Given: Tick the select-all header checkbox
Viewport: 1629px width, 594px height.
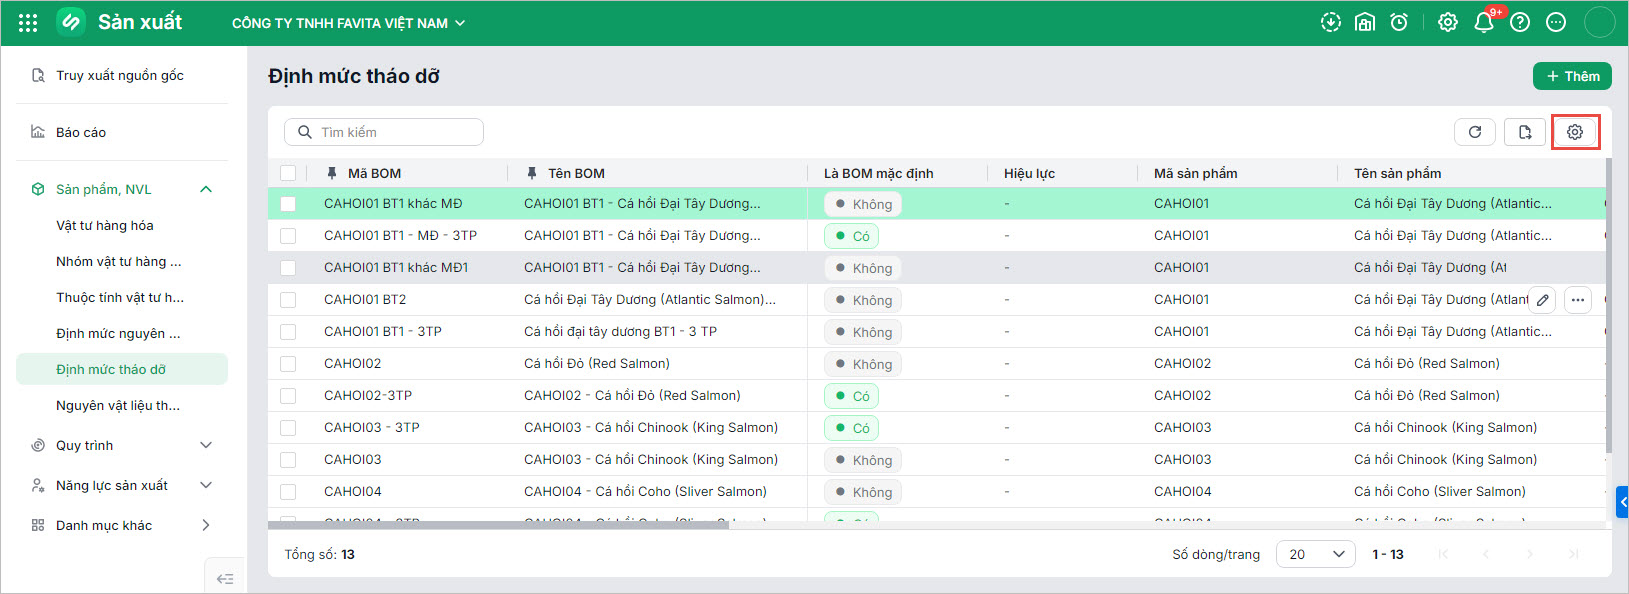Looking at the screenshot, I should (288, 173).
